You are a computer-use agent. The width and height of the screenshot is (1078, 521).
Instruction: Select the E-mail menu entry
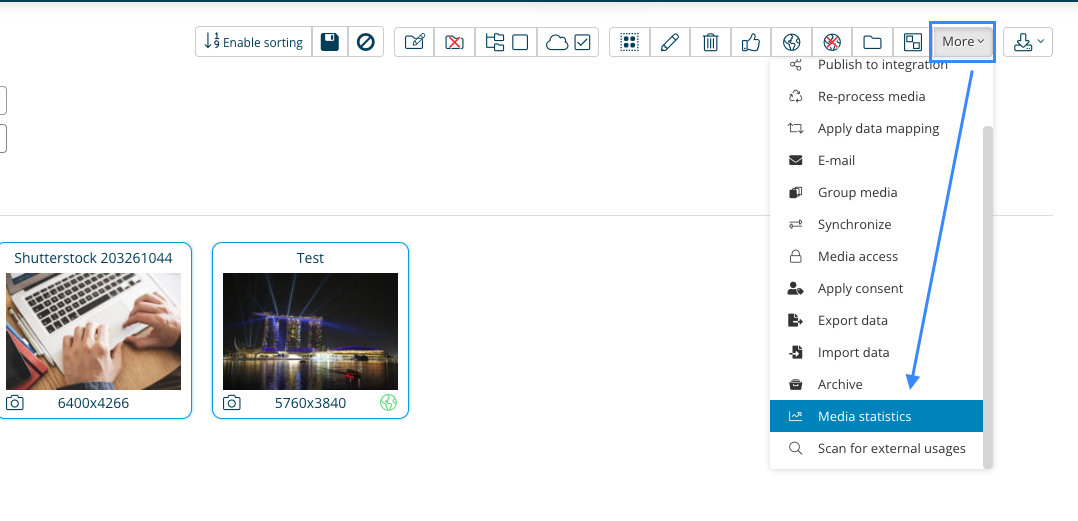pos(877,160)
